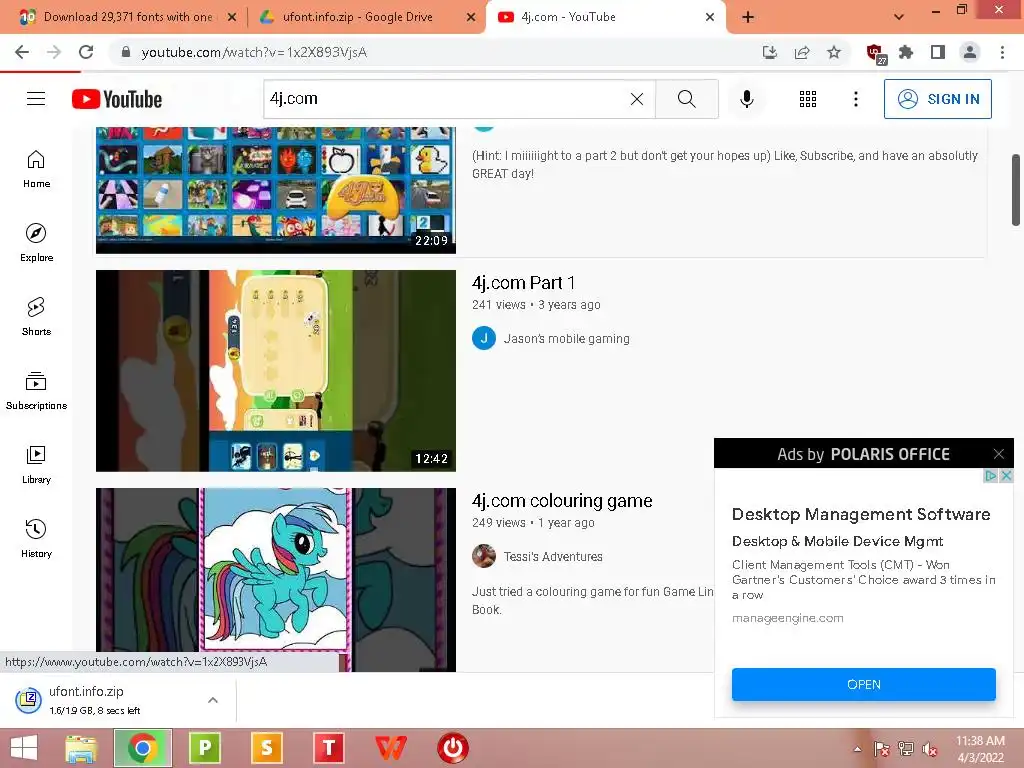Expand ufont.info.zip download options chevron
The height and width of the screenshot is (768, 1024).
213,700
